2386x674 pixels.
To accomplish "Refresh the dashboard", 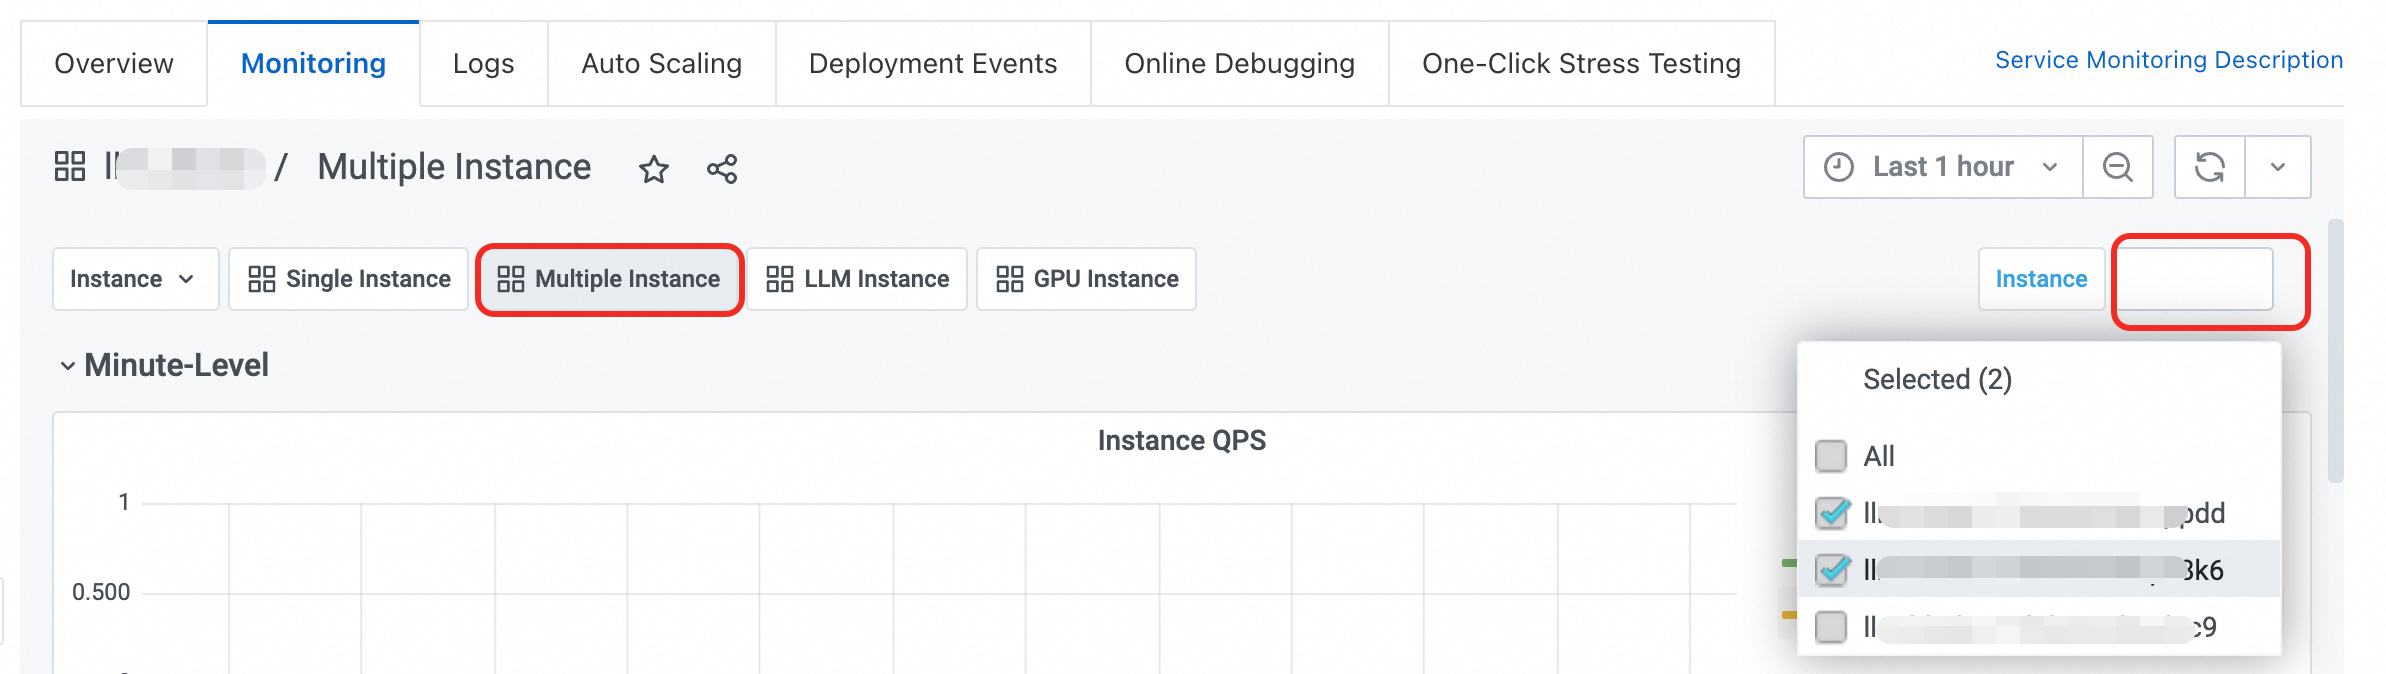I will click(x=2210, y=167).
